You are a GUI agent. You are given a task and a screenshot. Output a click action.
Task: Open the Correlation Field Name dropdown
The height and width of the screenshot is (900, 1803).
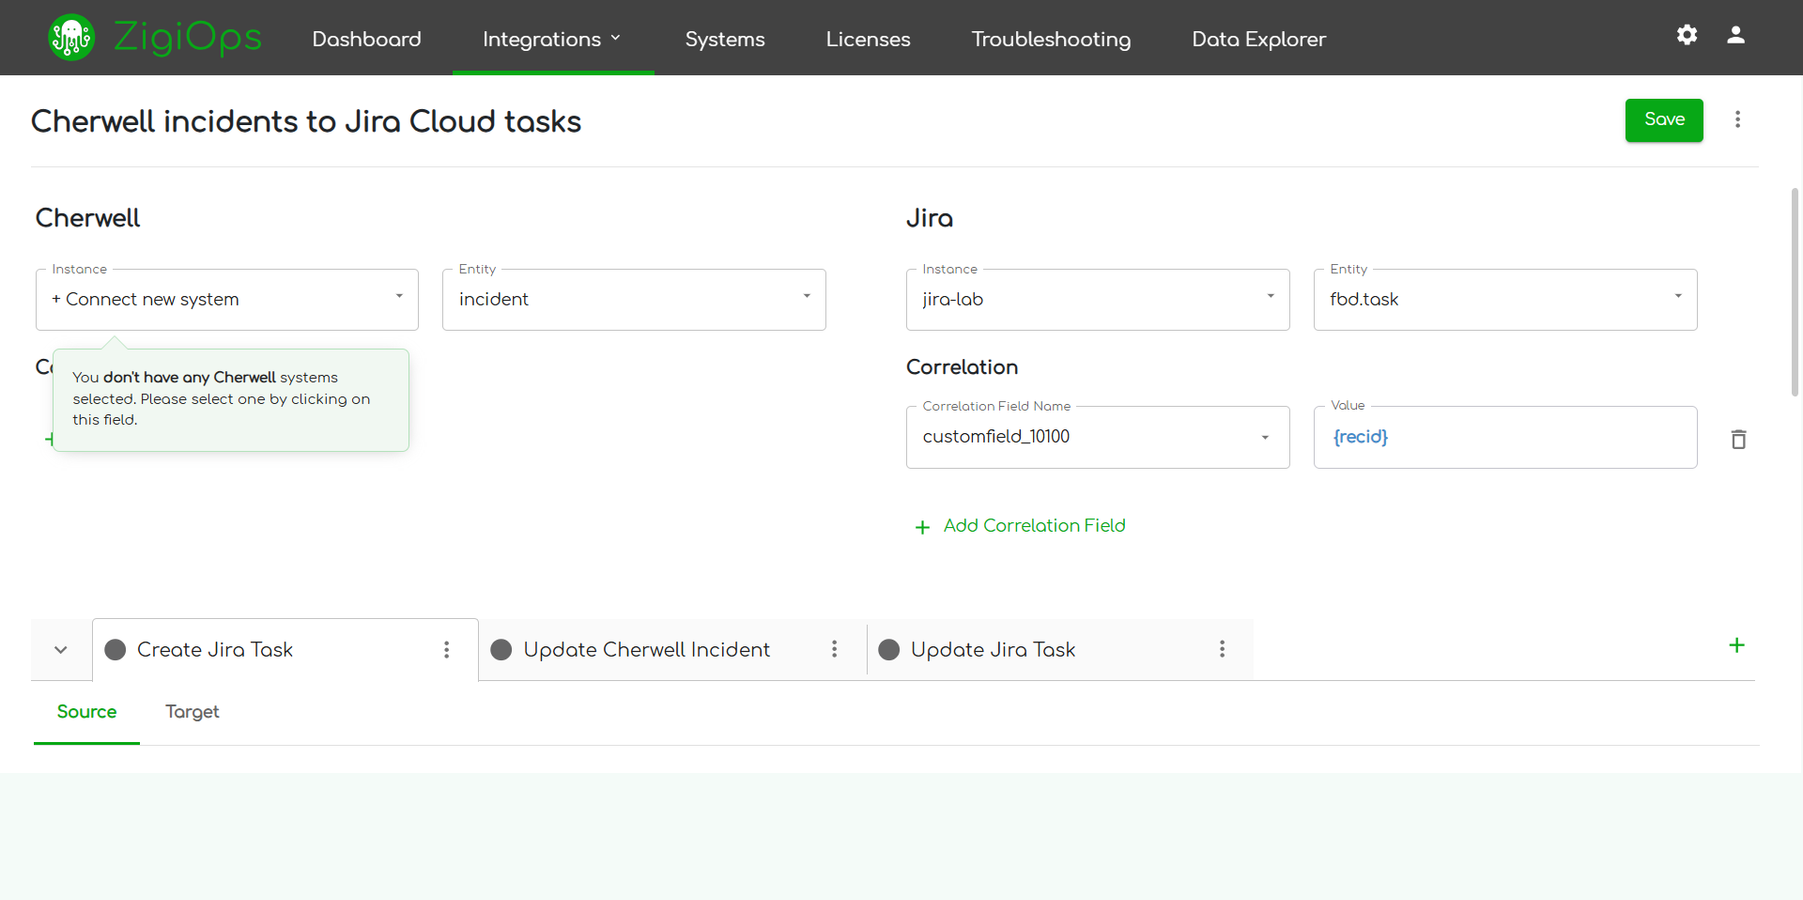point(1098,437)
